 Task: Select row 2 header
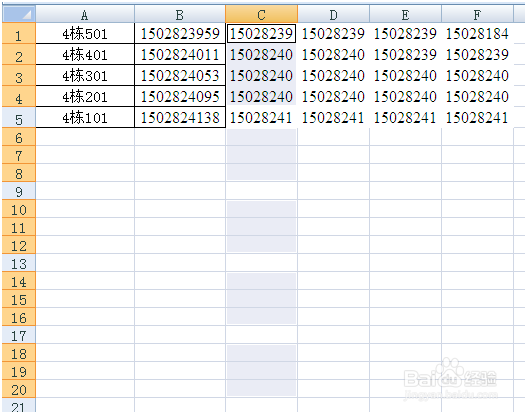tap(19, 54)
